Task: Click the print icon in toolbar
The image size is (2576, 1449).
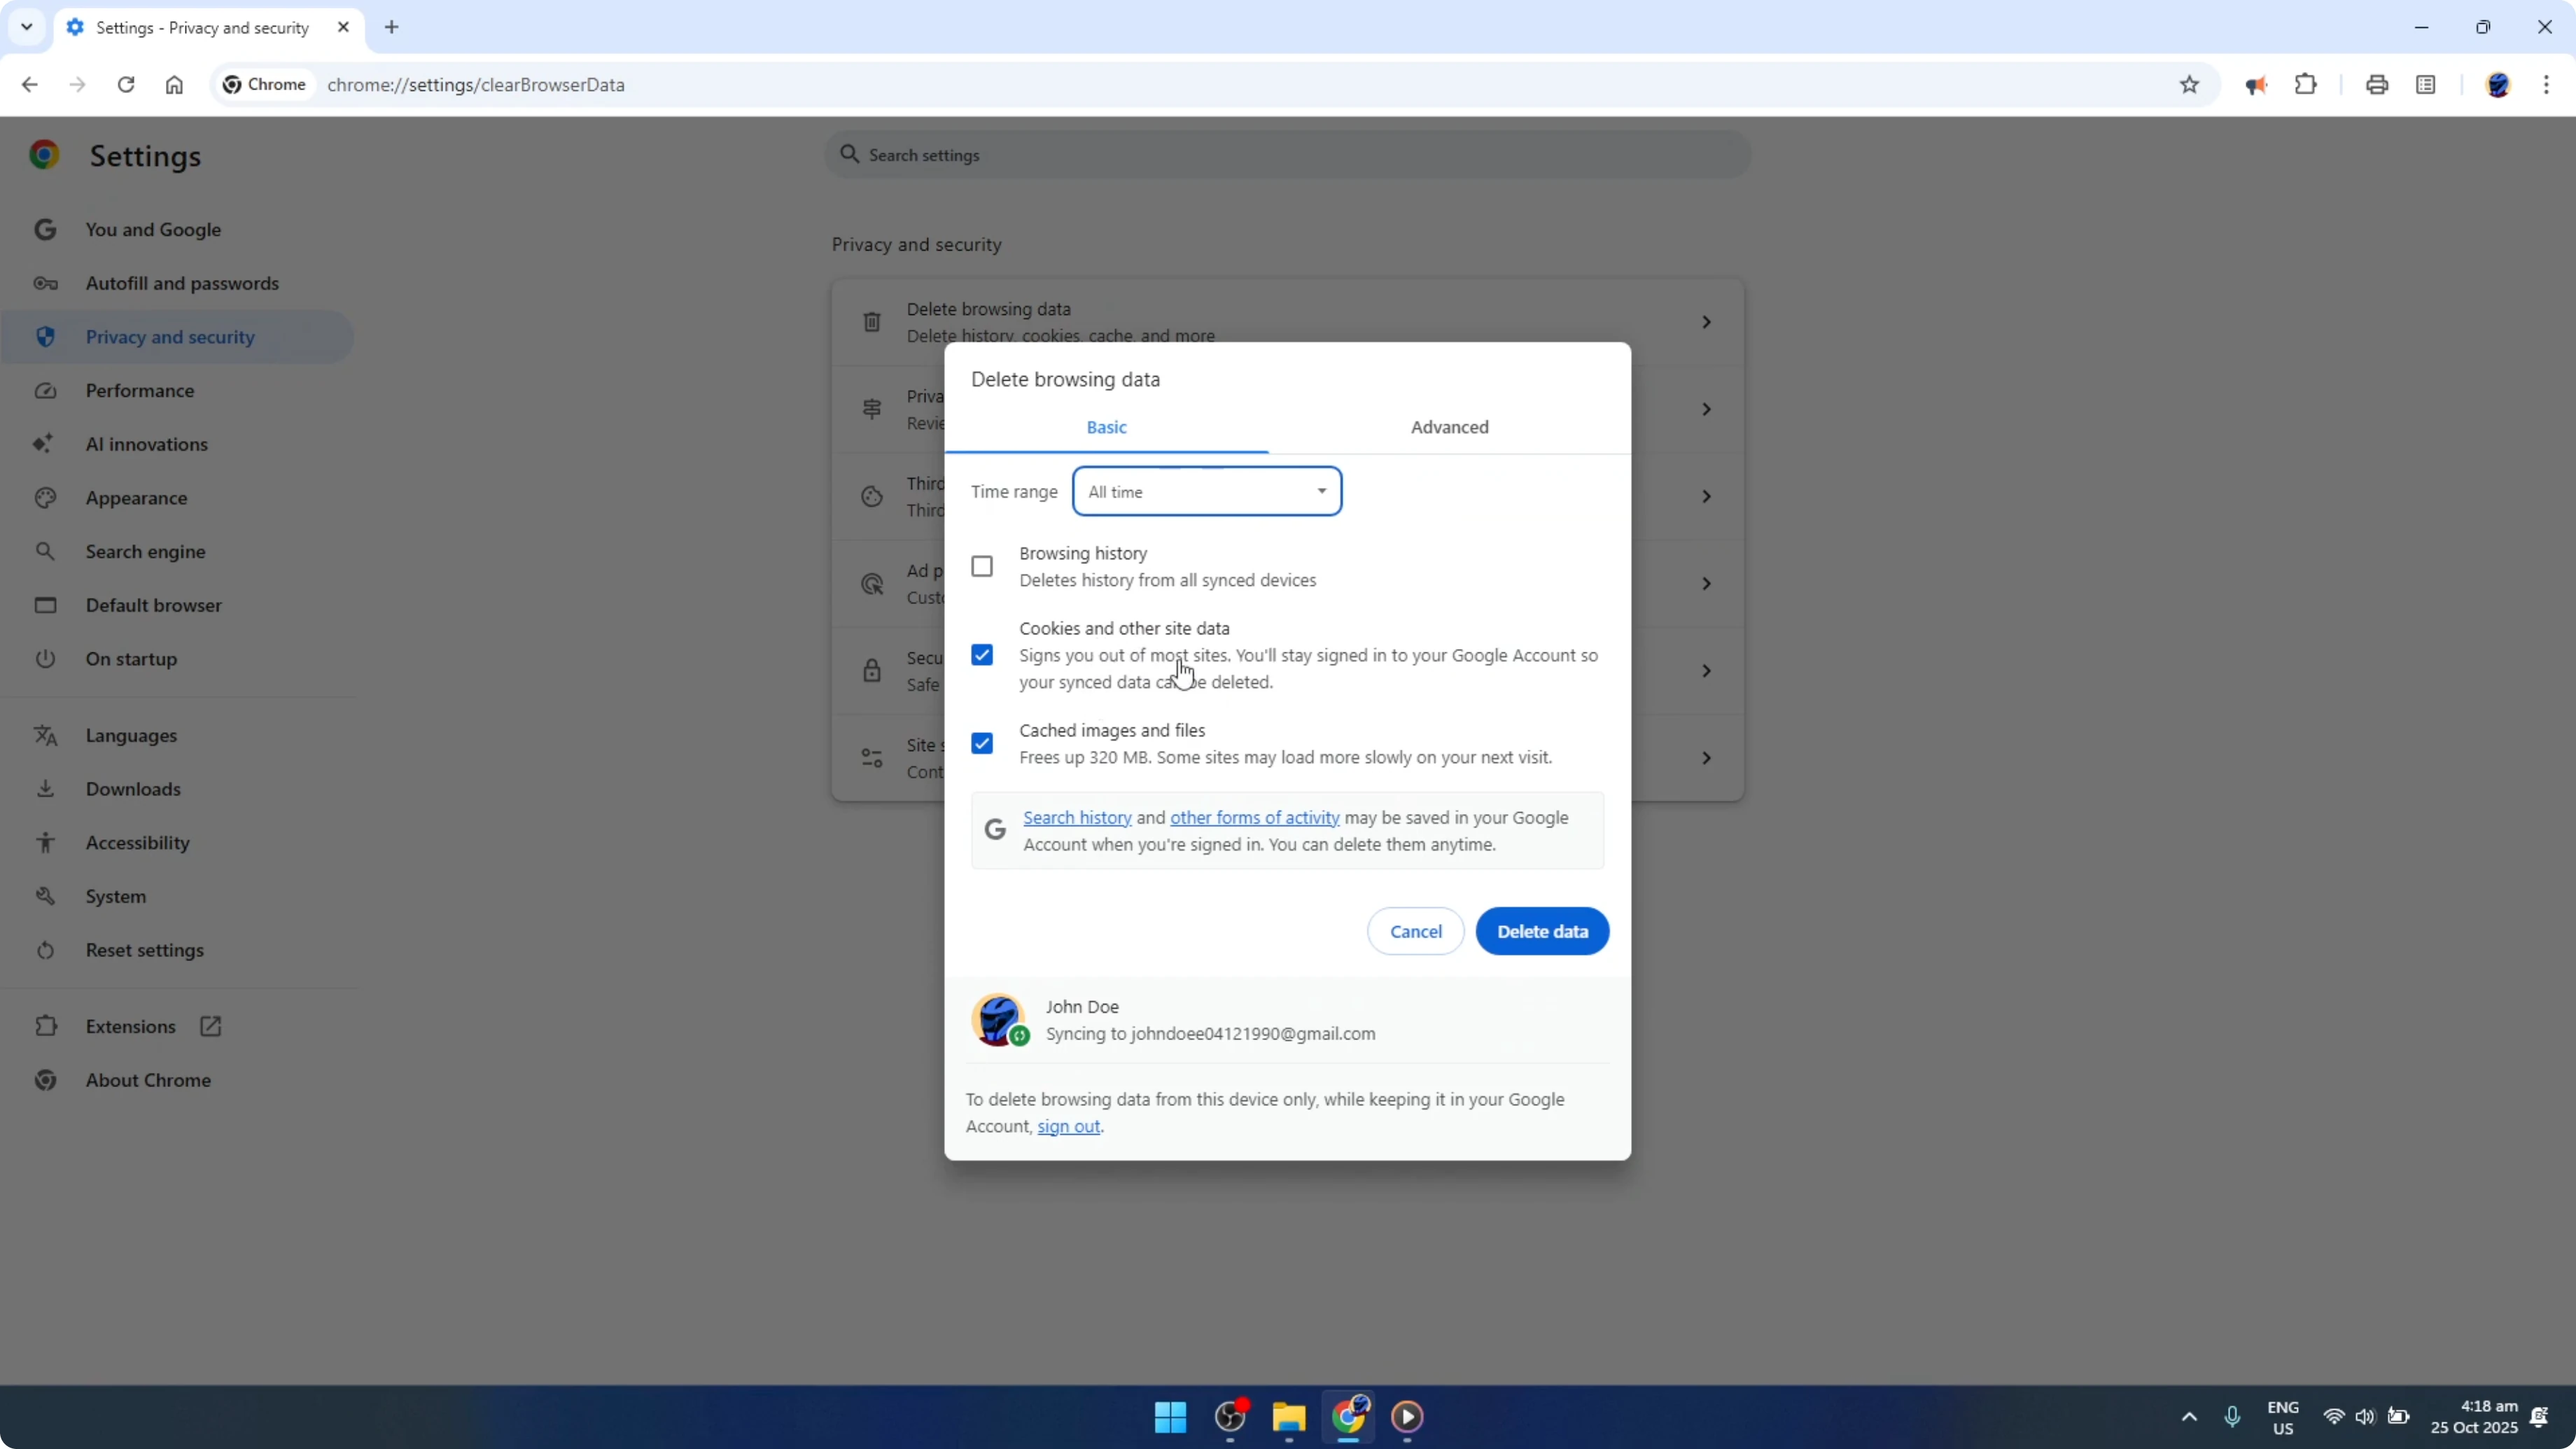Action: click(2377, 85)
